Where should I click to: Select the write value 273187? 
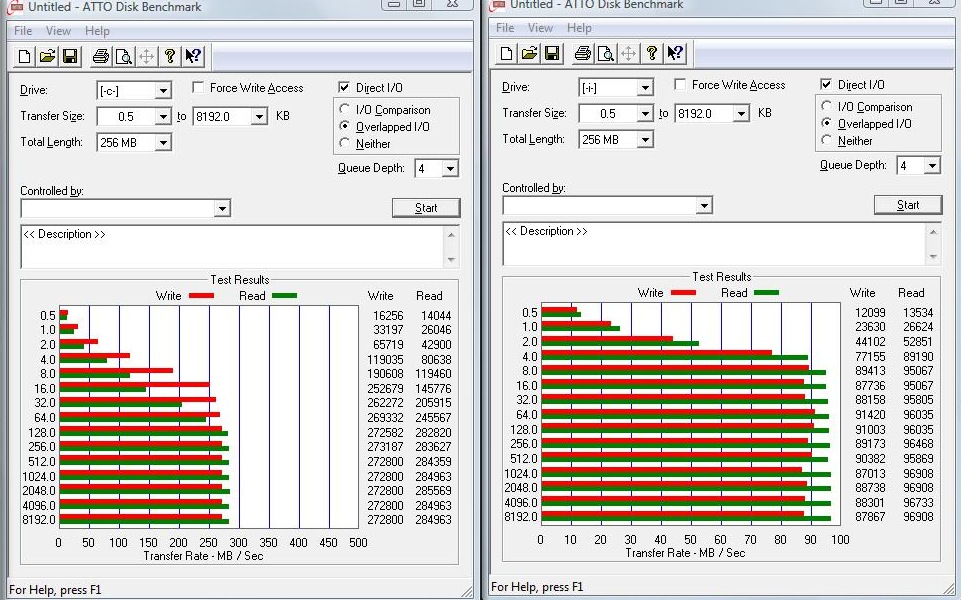coord(385,447)
